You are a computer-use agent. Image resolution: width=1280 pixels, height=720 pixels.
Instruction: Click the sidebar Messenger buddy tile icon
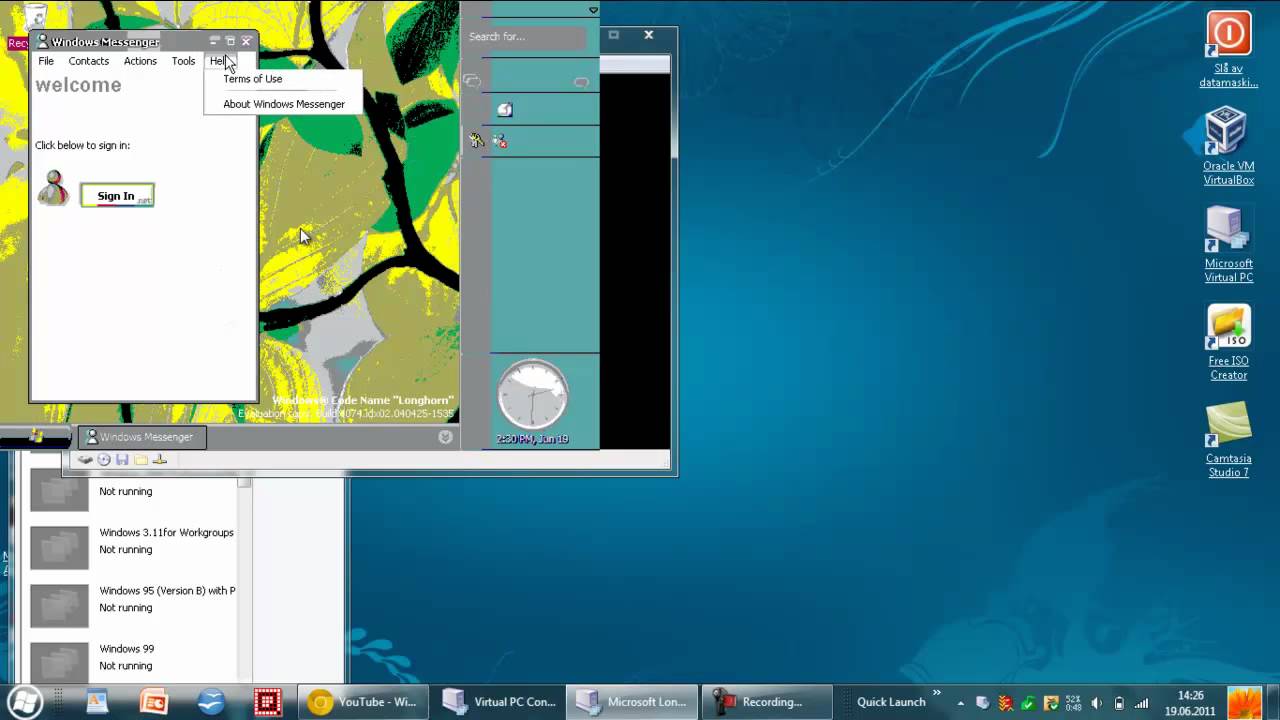(x=505, y=110)
